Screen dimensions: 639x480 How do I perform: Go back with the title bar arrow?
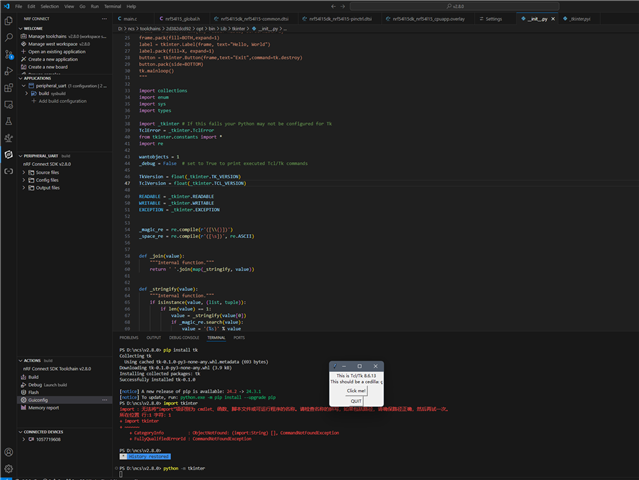333,6
